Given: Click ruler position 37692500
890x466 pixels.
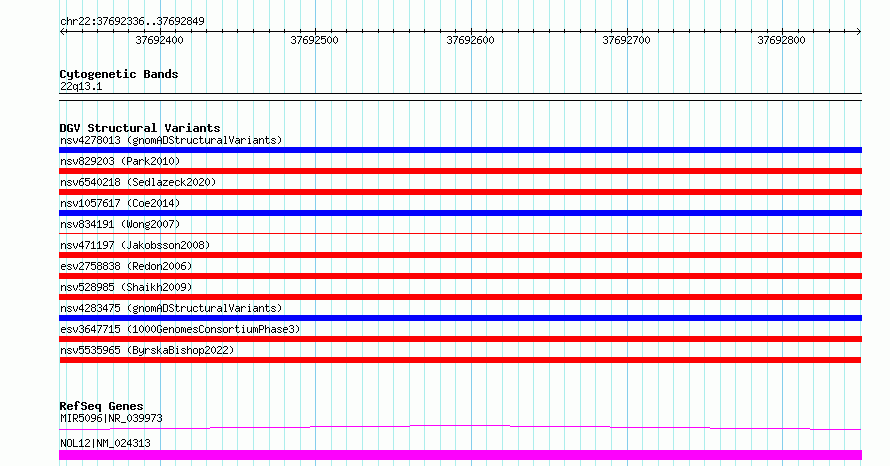Looking at the screenshot, I should pyautogui.click(x=314, y=40).
